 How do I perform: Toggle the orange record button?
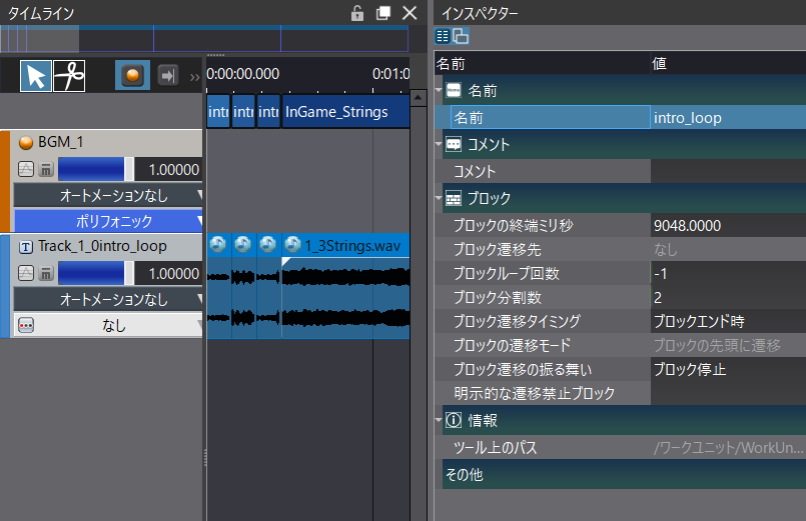click(133, 76)
